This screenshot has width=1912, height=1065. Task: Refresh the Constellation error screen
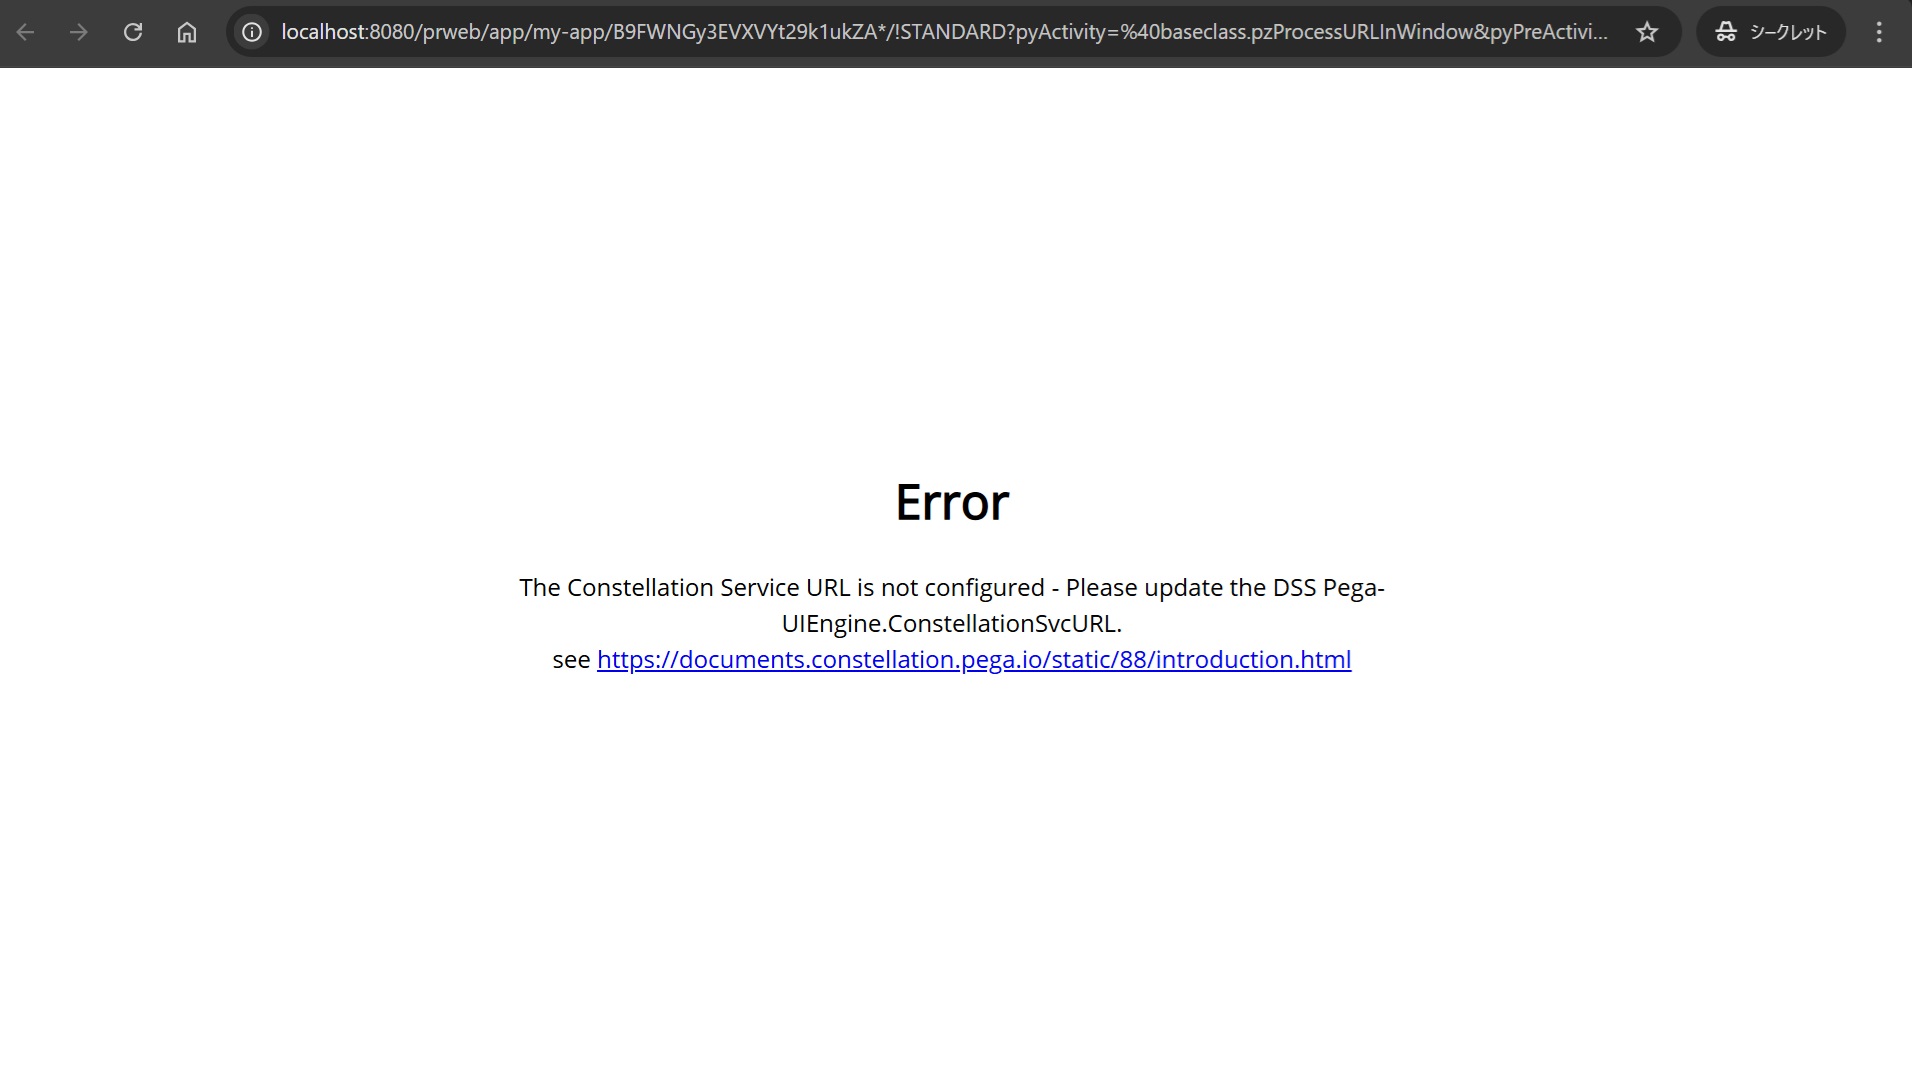pos(132,32)
